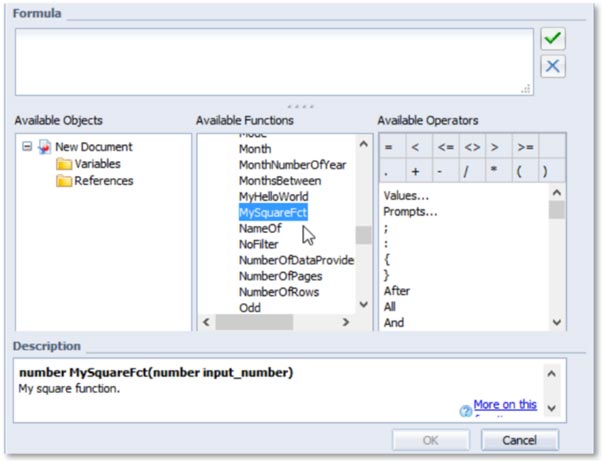Validate formula with green checkmark icon
Image resolution: width=602 pixels, height=461 pixels.
tap(552, 39)
